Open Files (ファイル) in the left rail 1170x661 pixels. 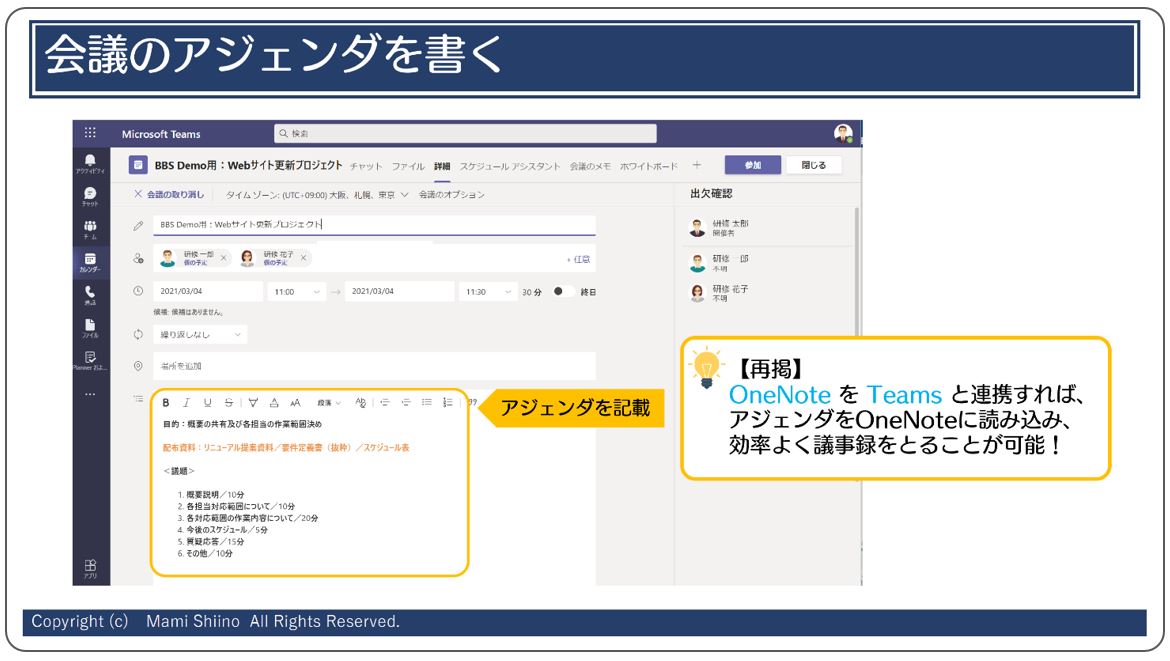90,328
